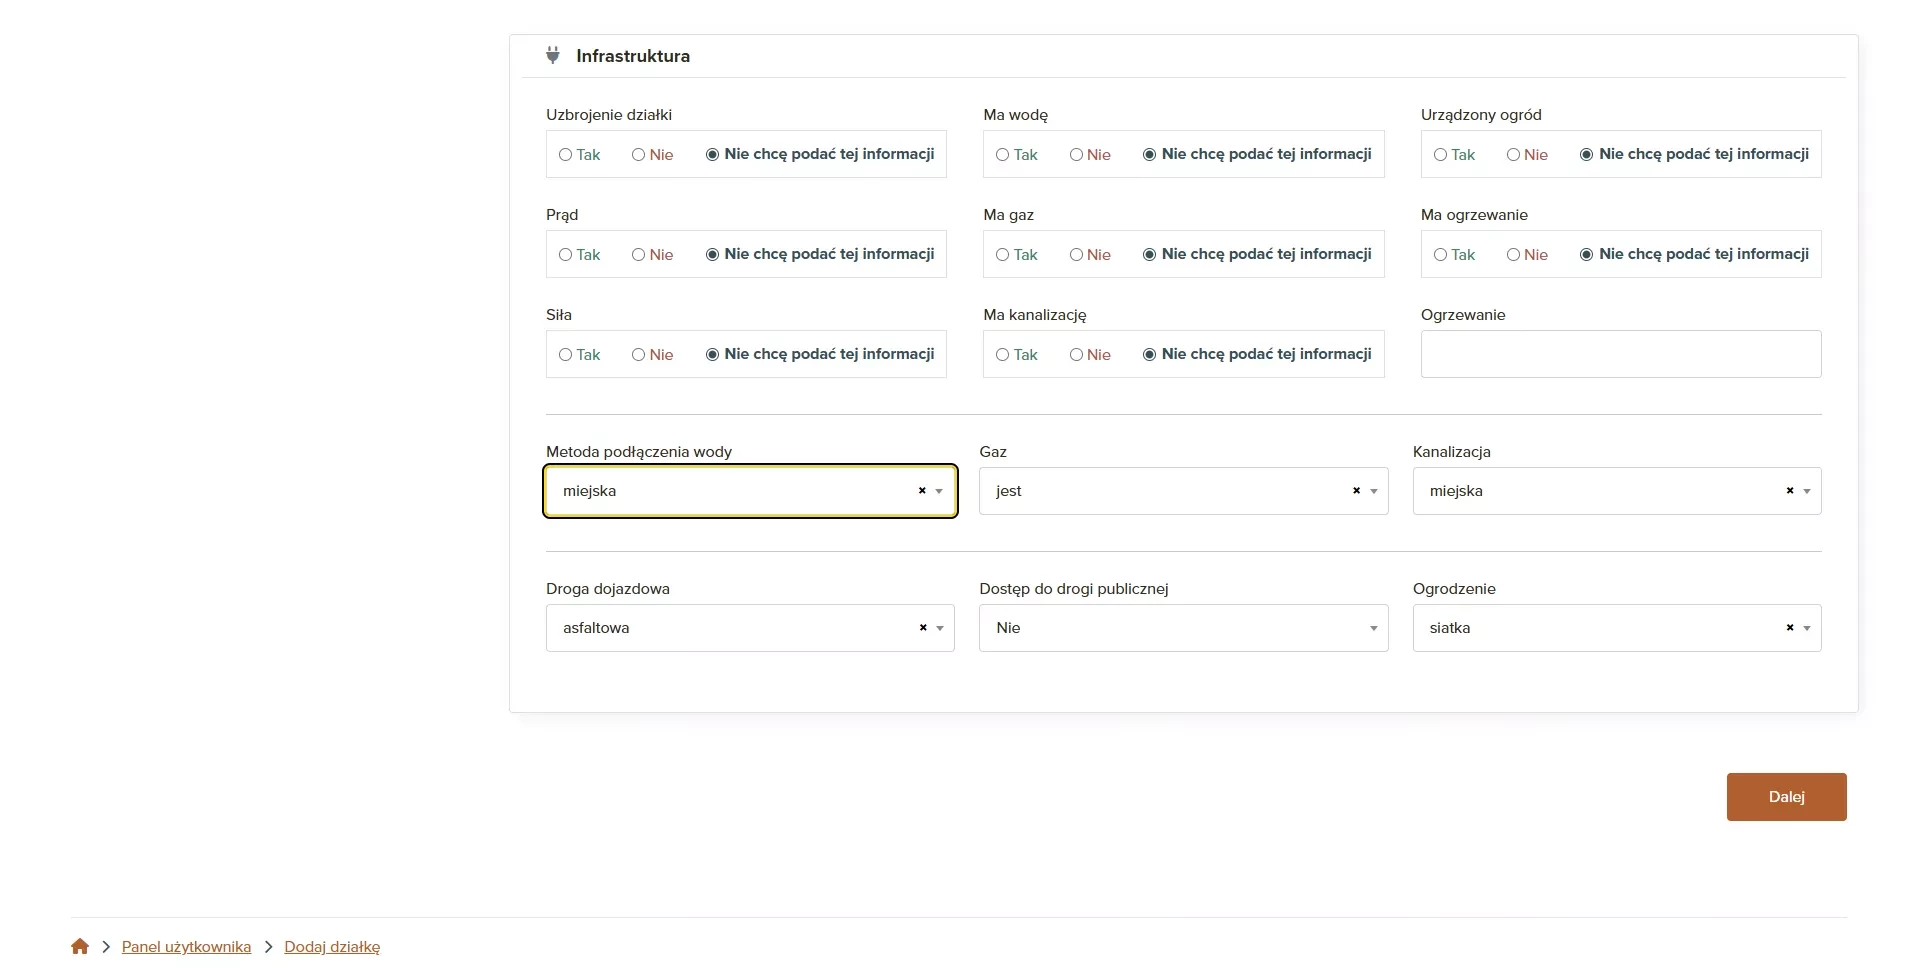Click the Ogrzewanie text field
Screen dimensions: 1918x968
coord(1621,354)
